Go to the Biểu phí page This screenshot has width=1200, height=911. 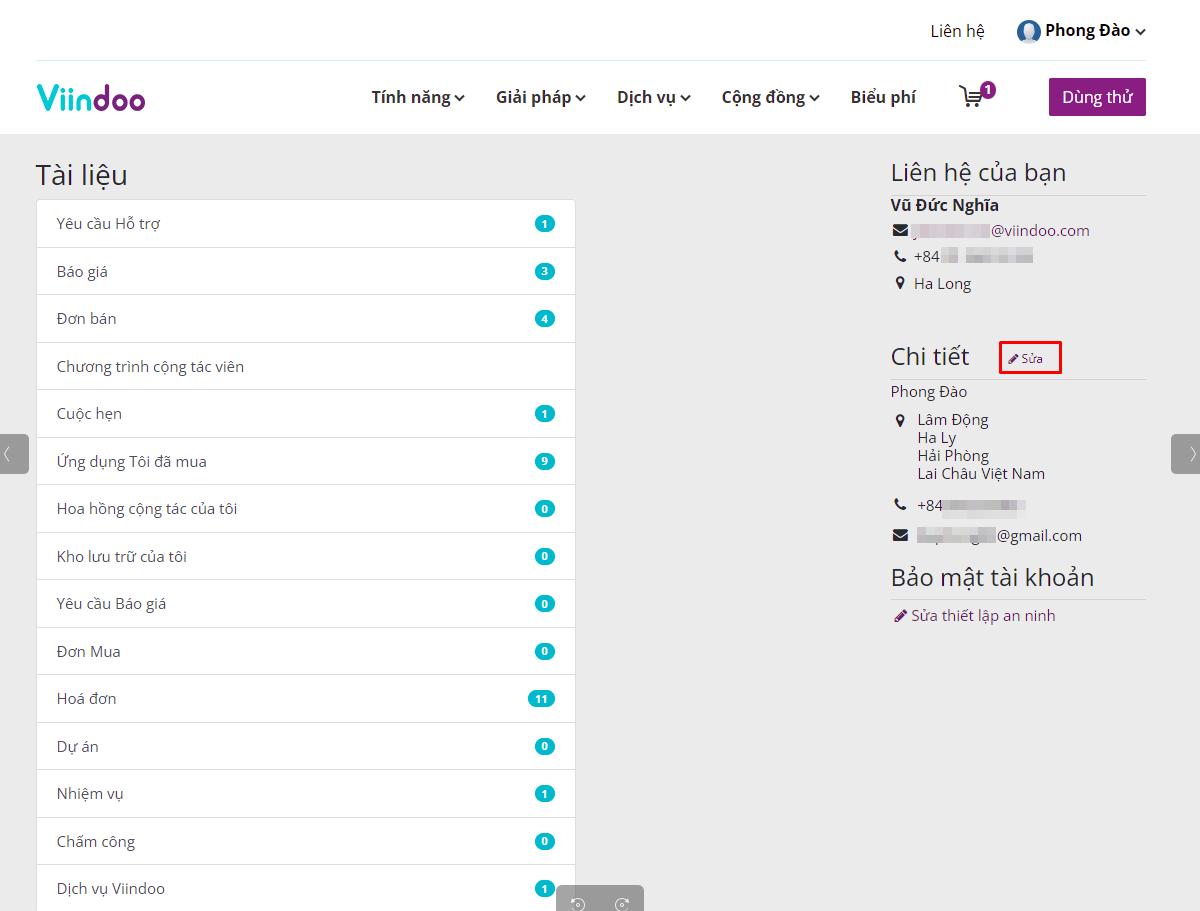(x=883, y=97)
